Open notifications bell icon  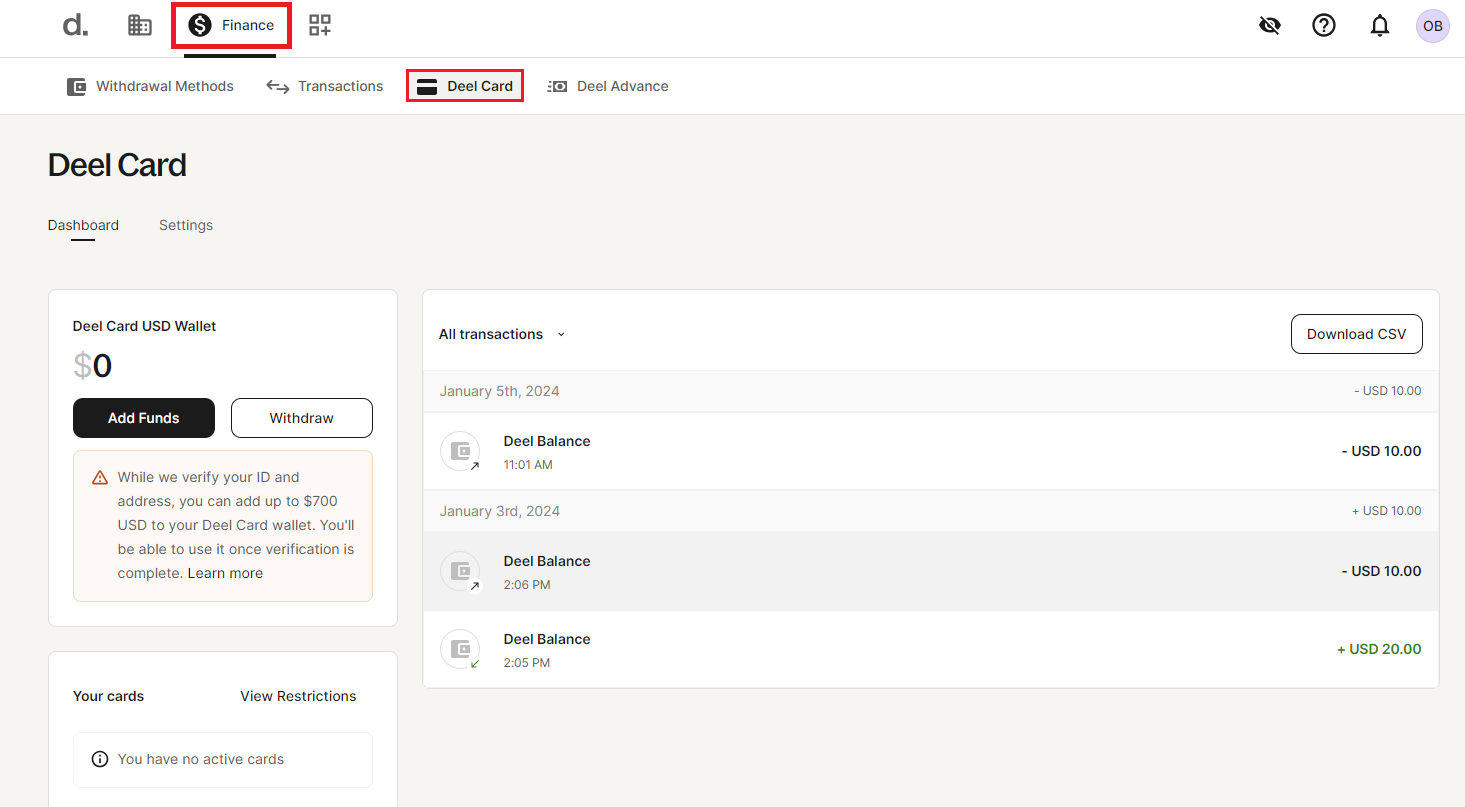coord(1380,26)
